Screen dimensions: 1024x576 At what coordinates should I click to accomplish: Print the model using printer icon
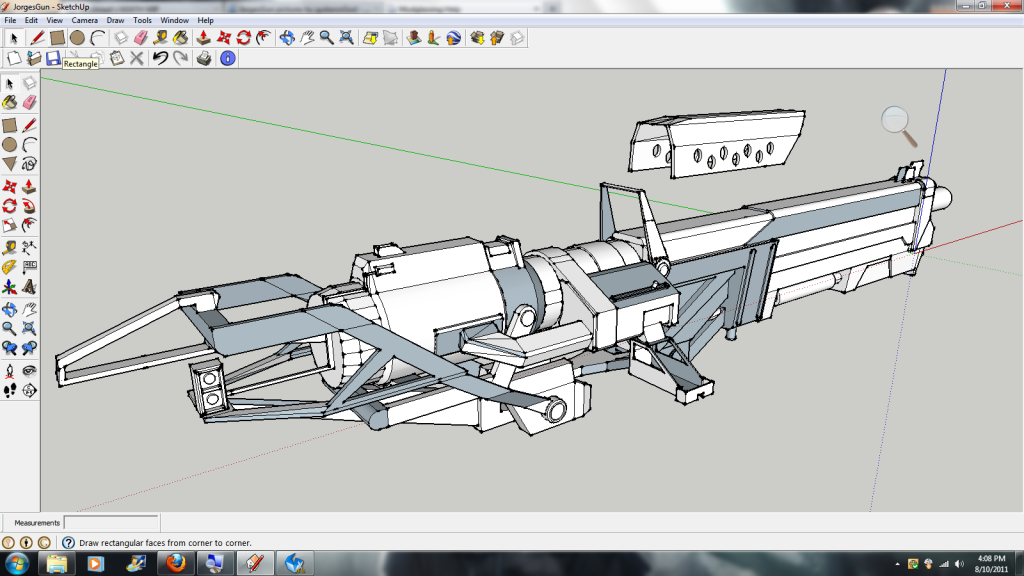[204, 59]
